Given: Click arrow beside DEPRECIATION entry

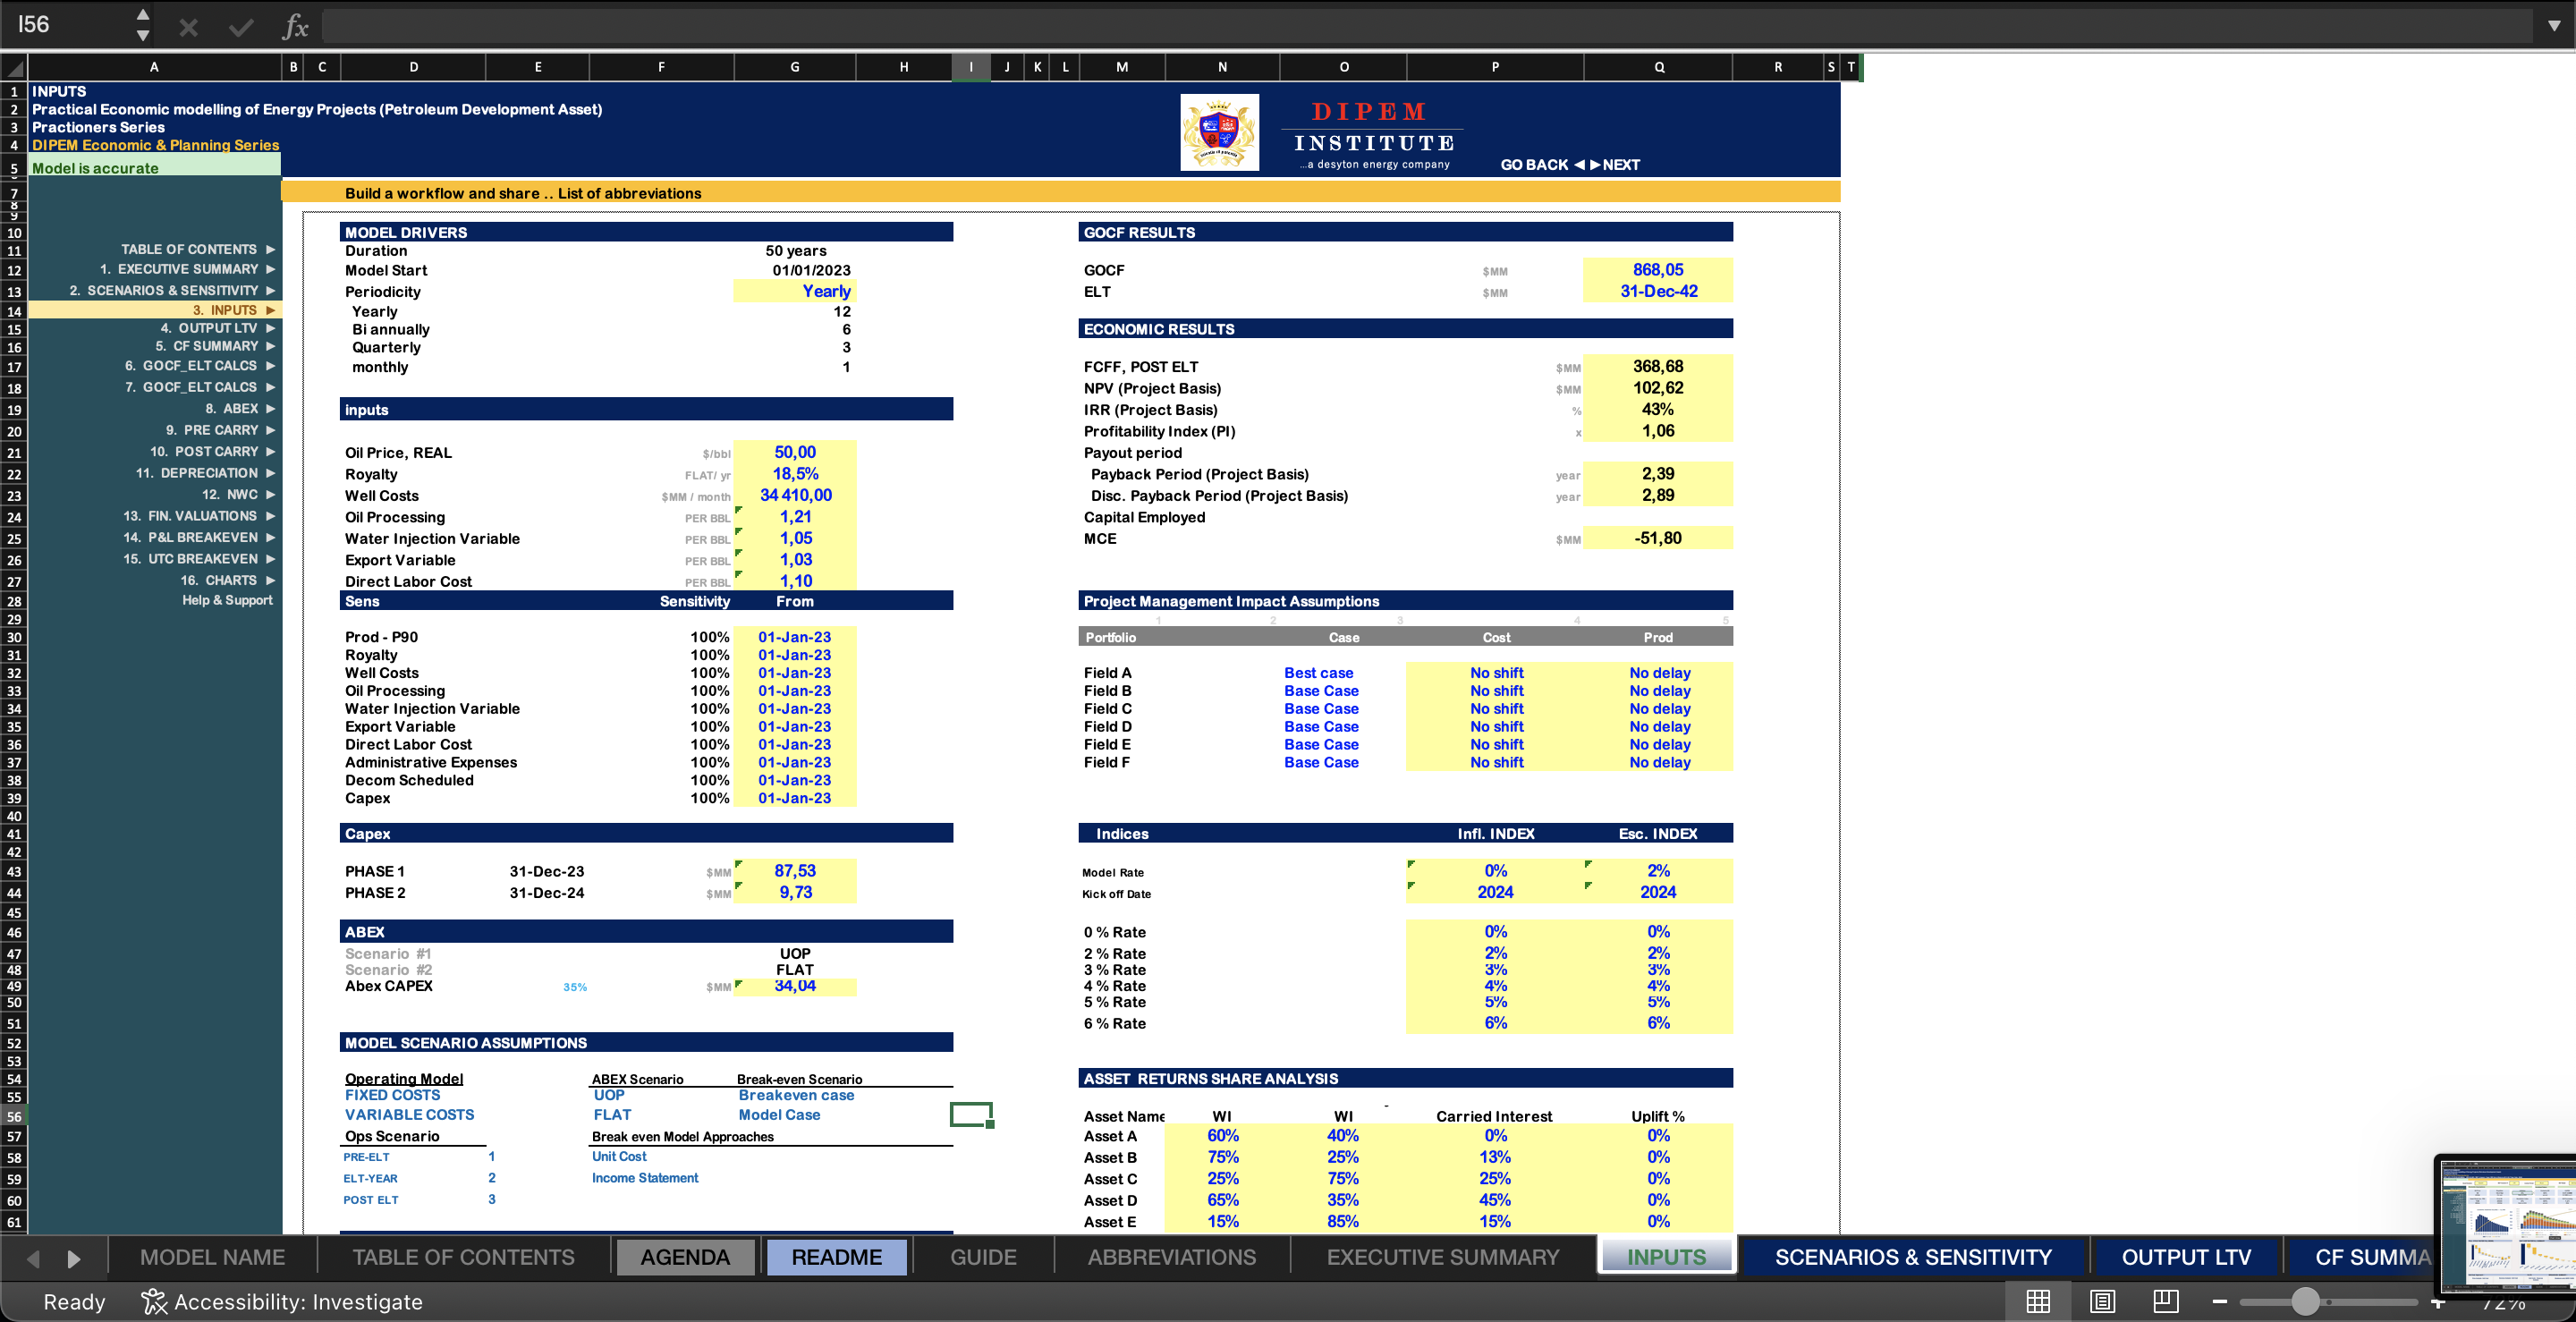Looking at the screenshot, I should [x=270, y=473].
